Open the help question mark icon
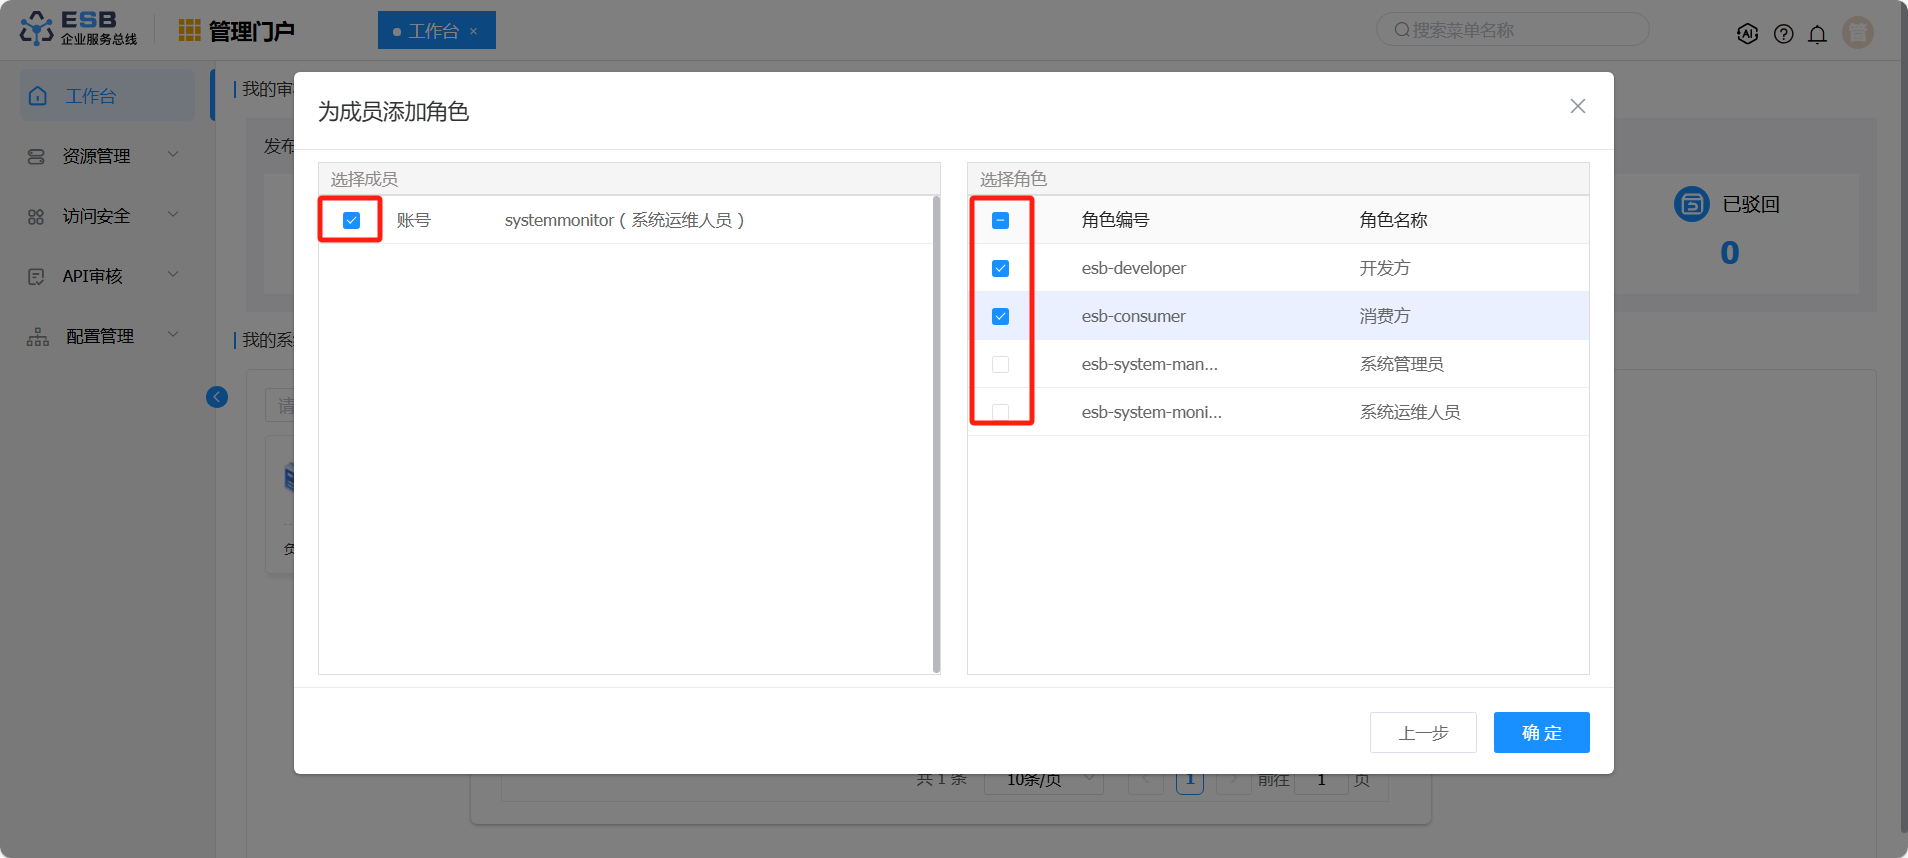1908x858 pixels. click(1783, 34)
